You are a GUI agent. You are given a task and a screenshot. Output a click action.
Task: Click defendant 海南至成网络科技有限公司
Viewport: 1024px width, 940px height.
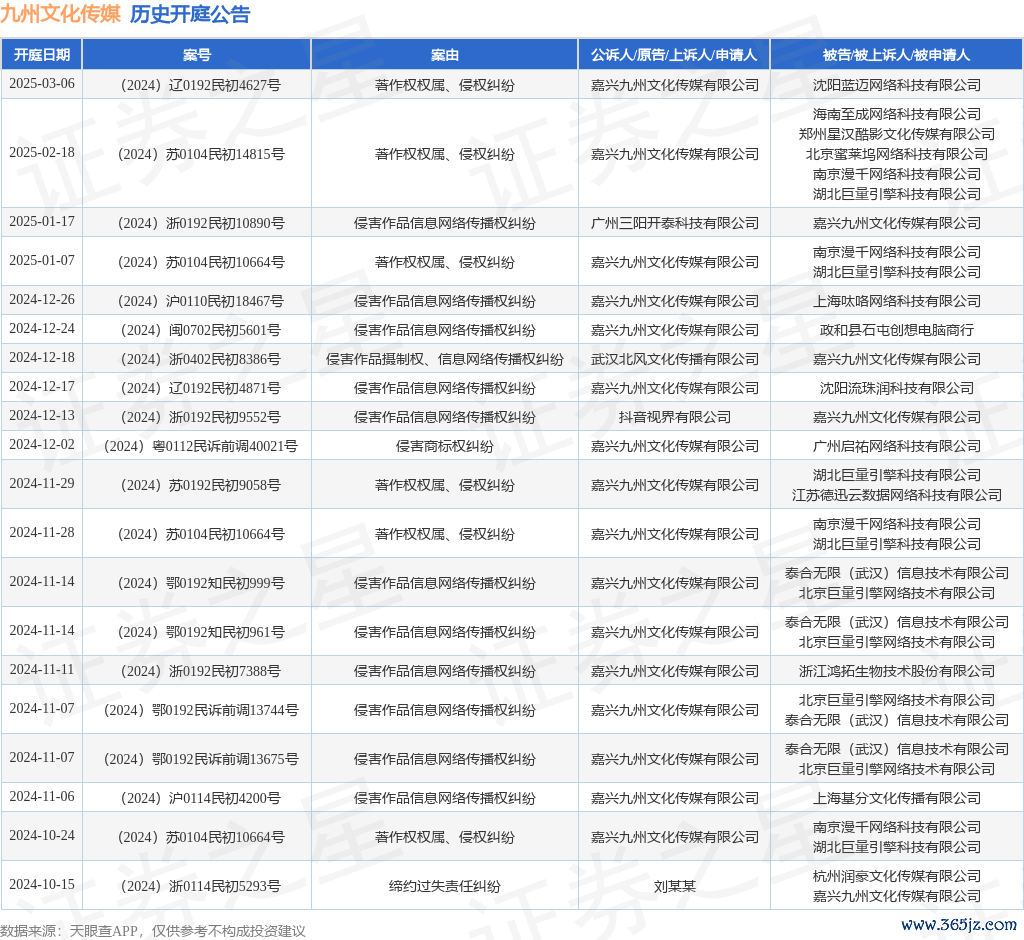[x=897, y=114]
